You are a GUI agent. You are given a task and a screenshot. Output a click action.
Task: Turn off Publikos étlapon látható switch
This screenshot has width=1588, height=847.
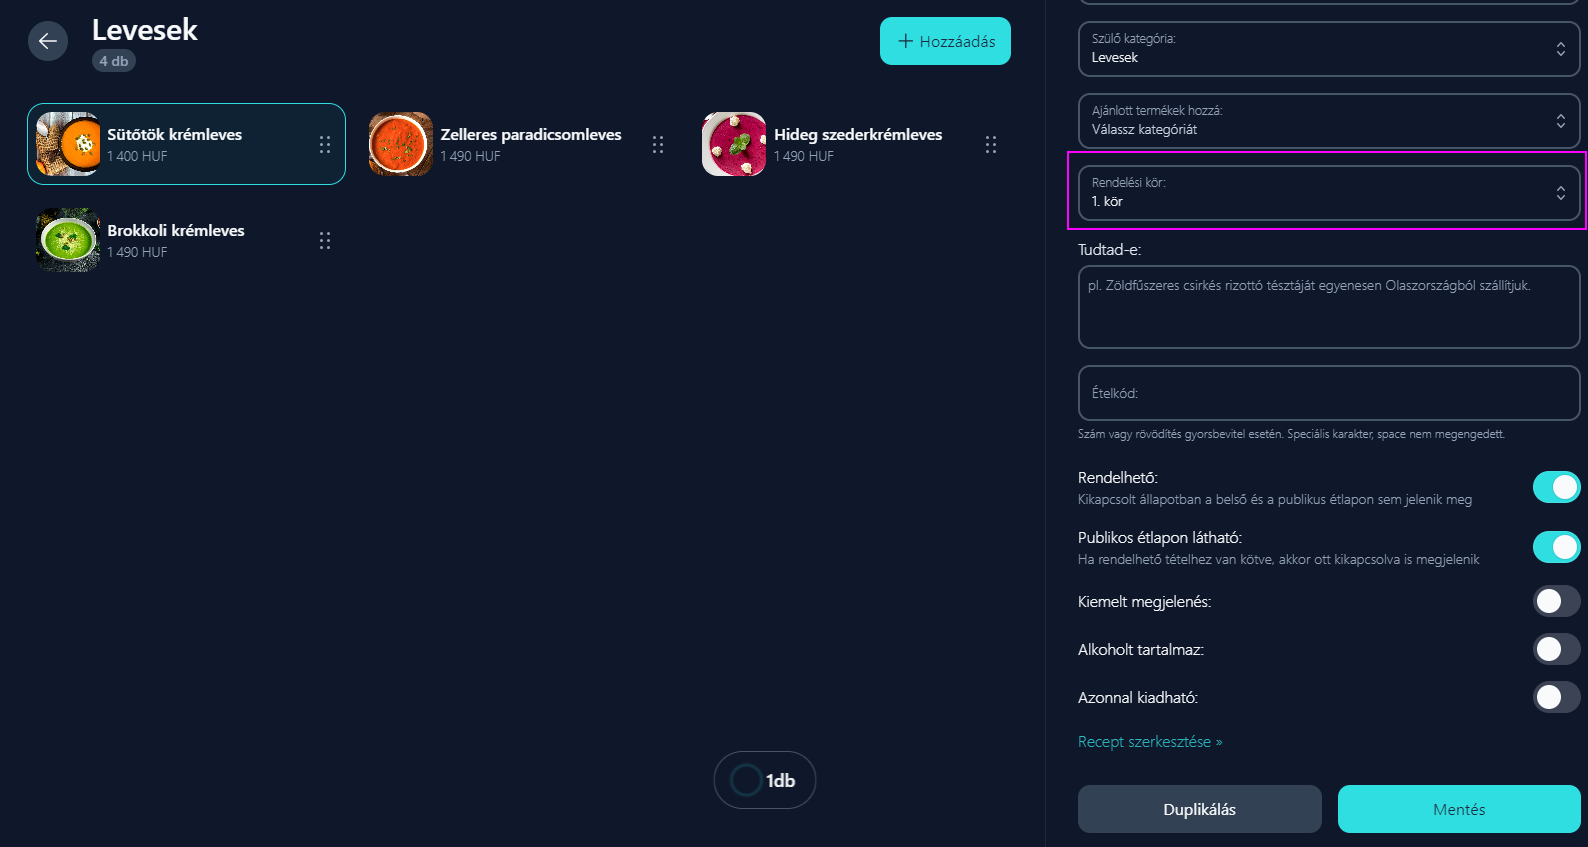1557,547
